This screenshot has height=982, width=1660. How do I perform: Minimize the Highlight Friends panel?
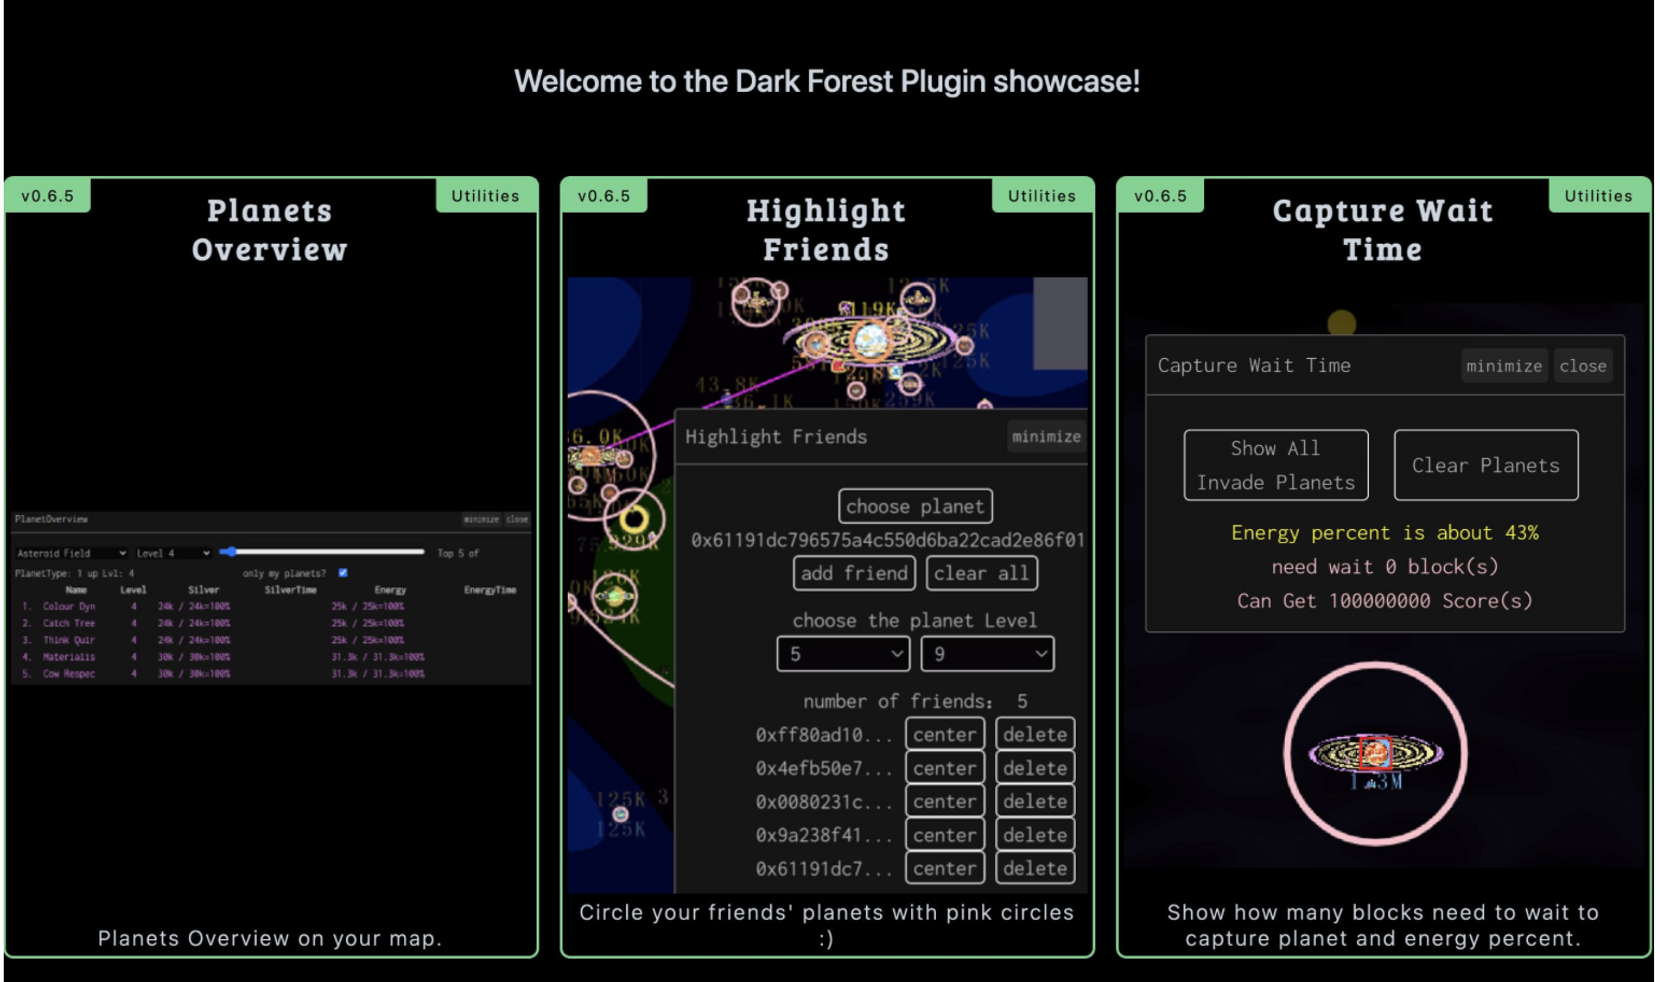(1046, 437)
